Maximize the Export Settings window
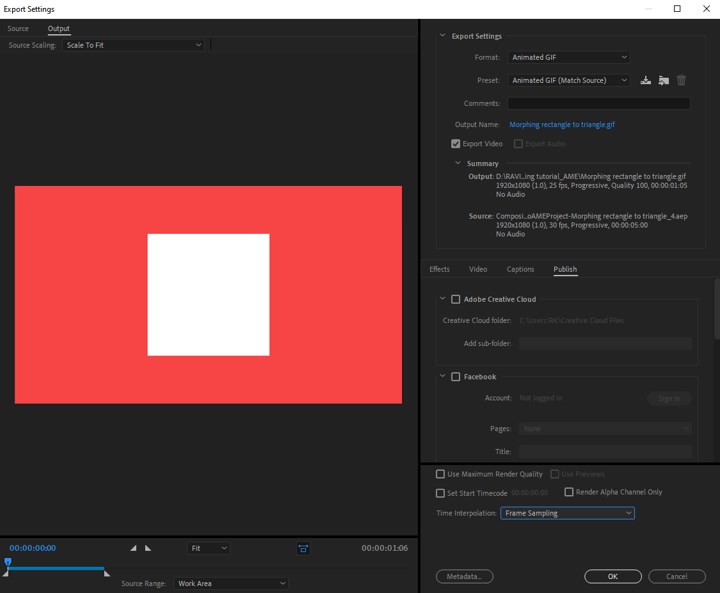This screenshot has height=593, width=720. [x=677, y=9]
